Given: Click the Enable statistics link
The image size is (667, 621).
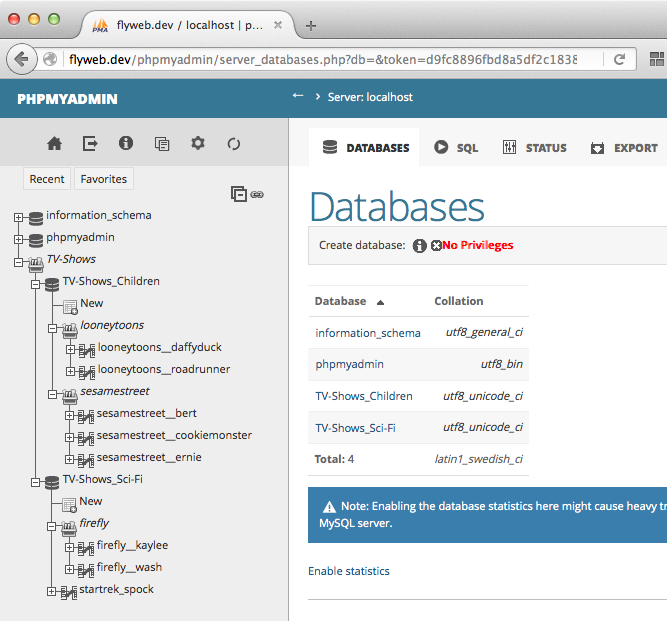Looking at the screenshot, I should pos(349,571).
